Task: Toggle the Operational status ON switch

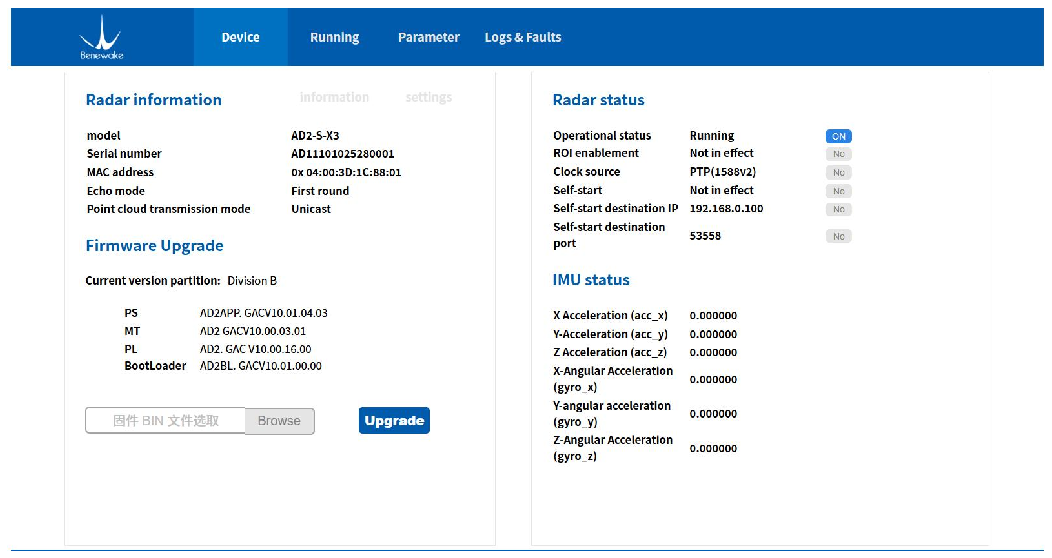Action: click(x=839, y=136)
